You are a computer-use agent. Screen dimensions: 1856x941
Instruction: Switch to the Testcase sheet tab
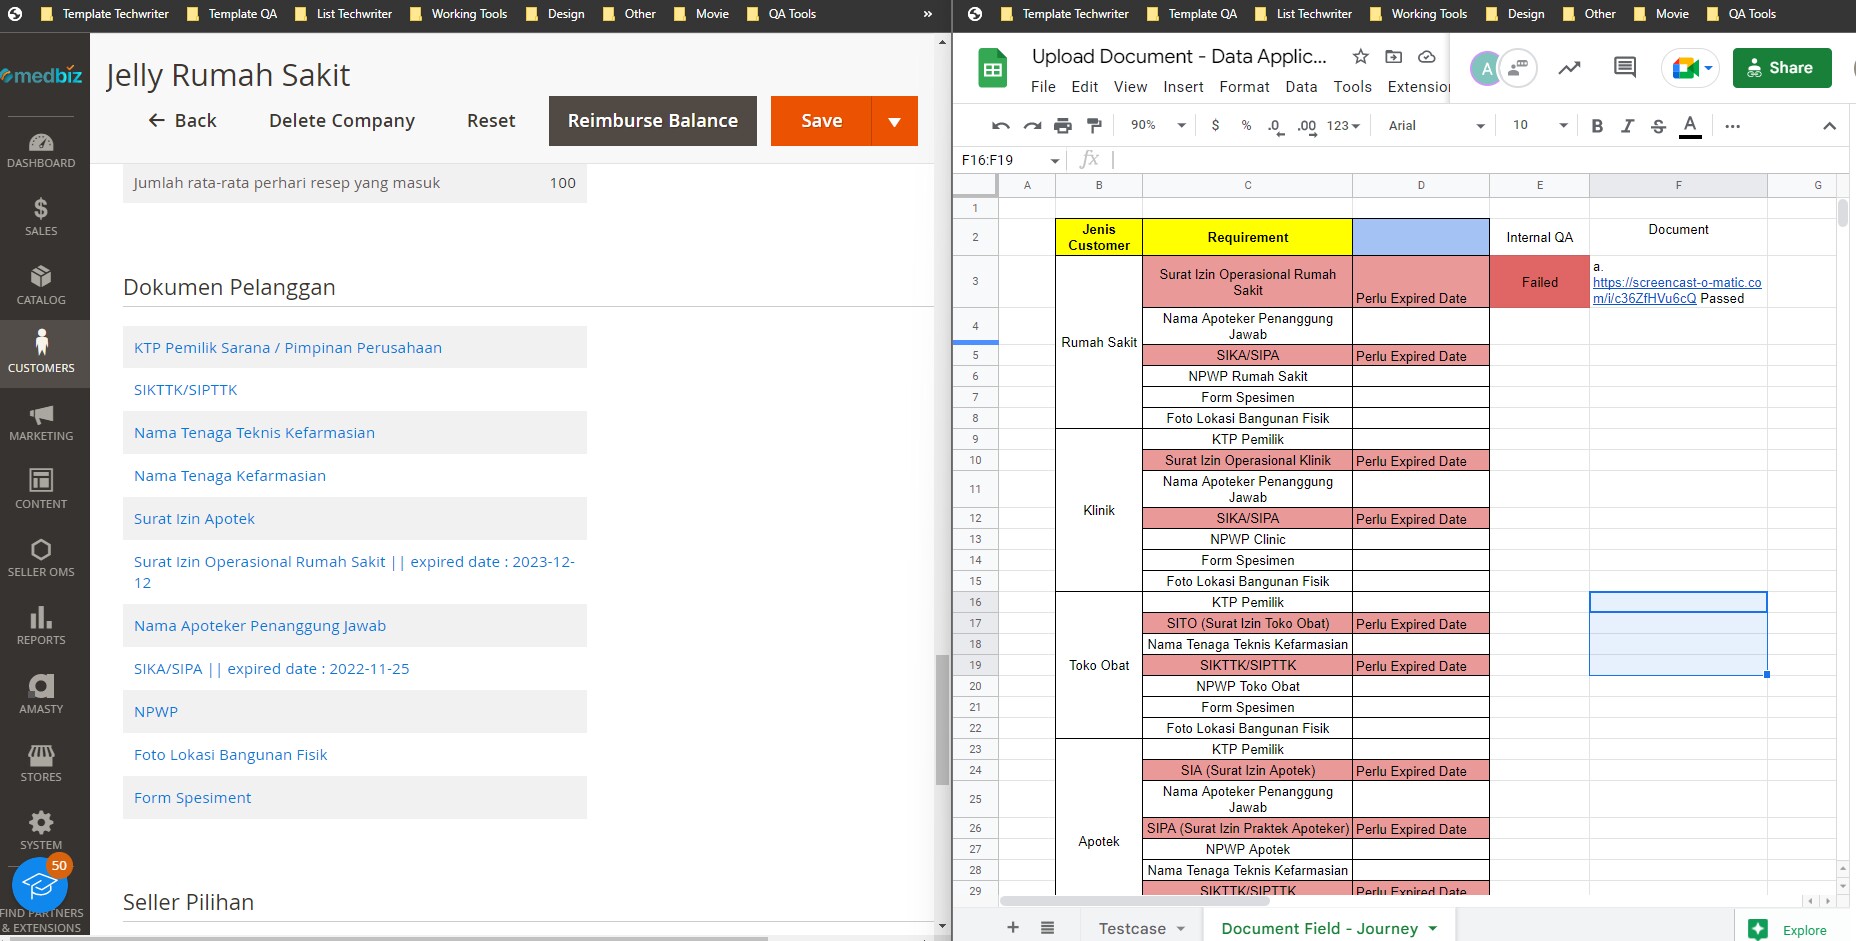(1135, 928)
